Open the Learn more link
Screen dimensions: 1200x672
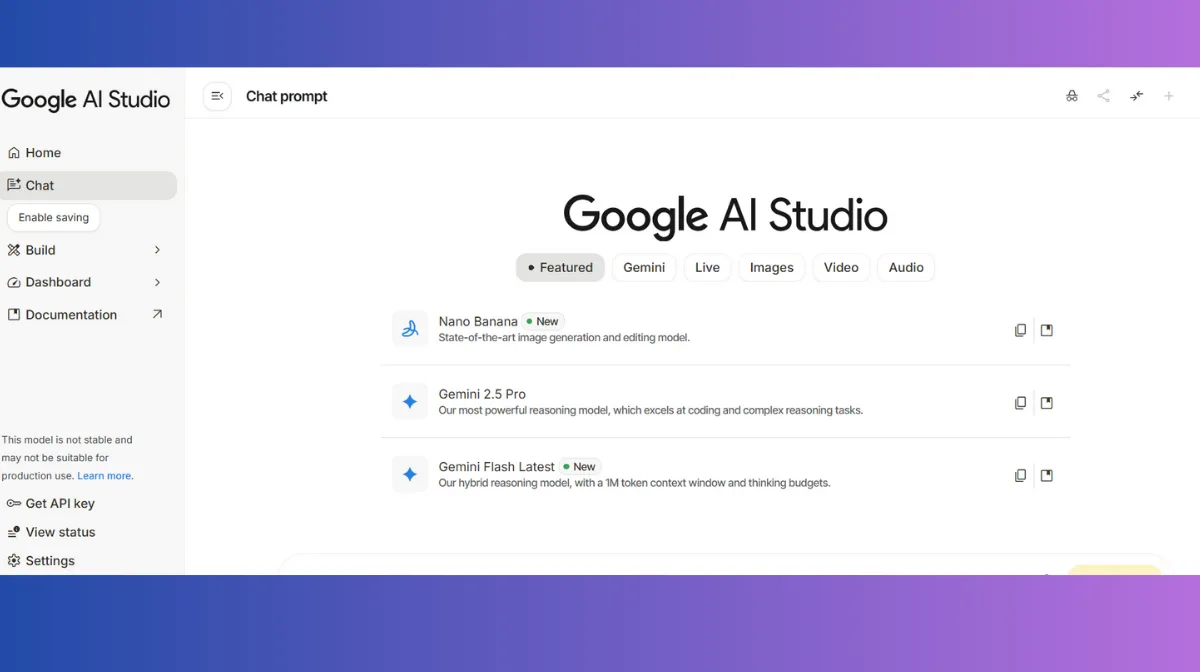[104, 475]
